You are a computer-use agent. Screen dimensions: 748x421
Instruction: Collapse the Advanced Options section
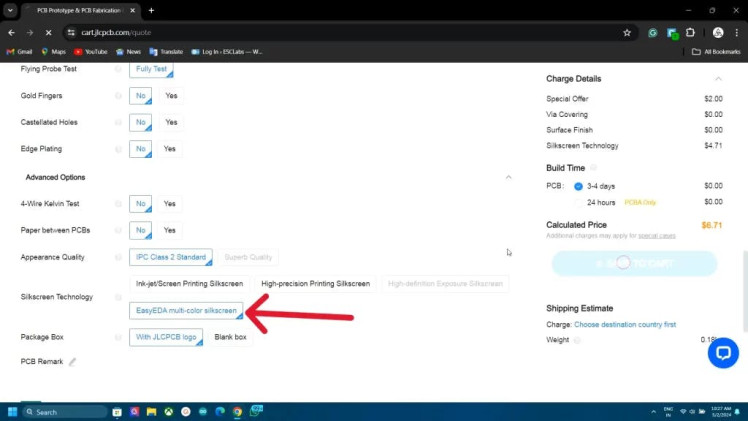(509, 177)
